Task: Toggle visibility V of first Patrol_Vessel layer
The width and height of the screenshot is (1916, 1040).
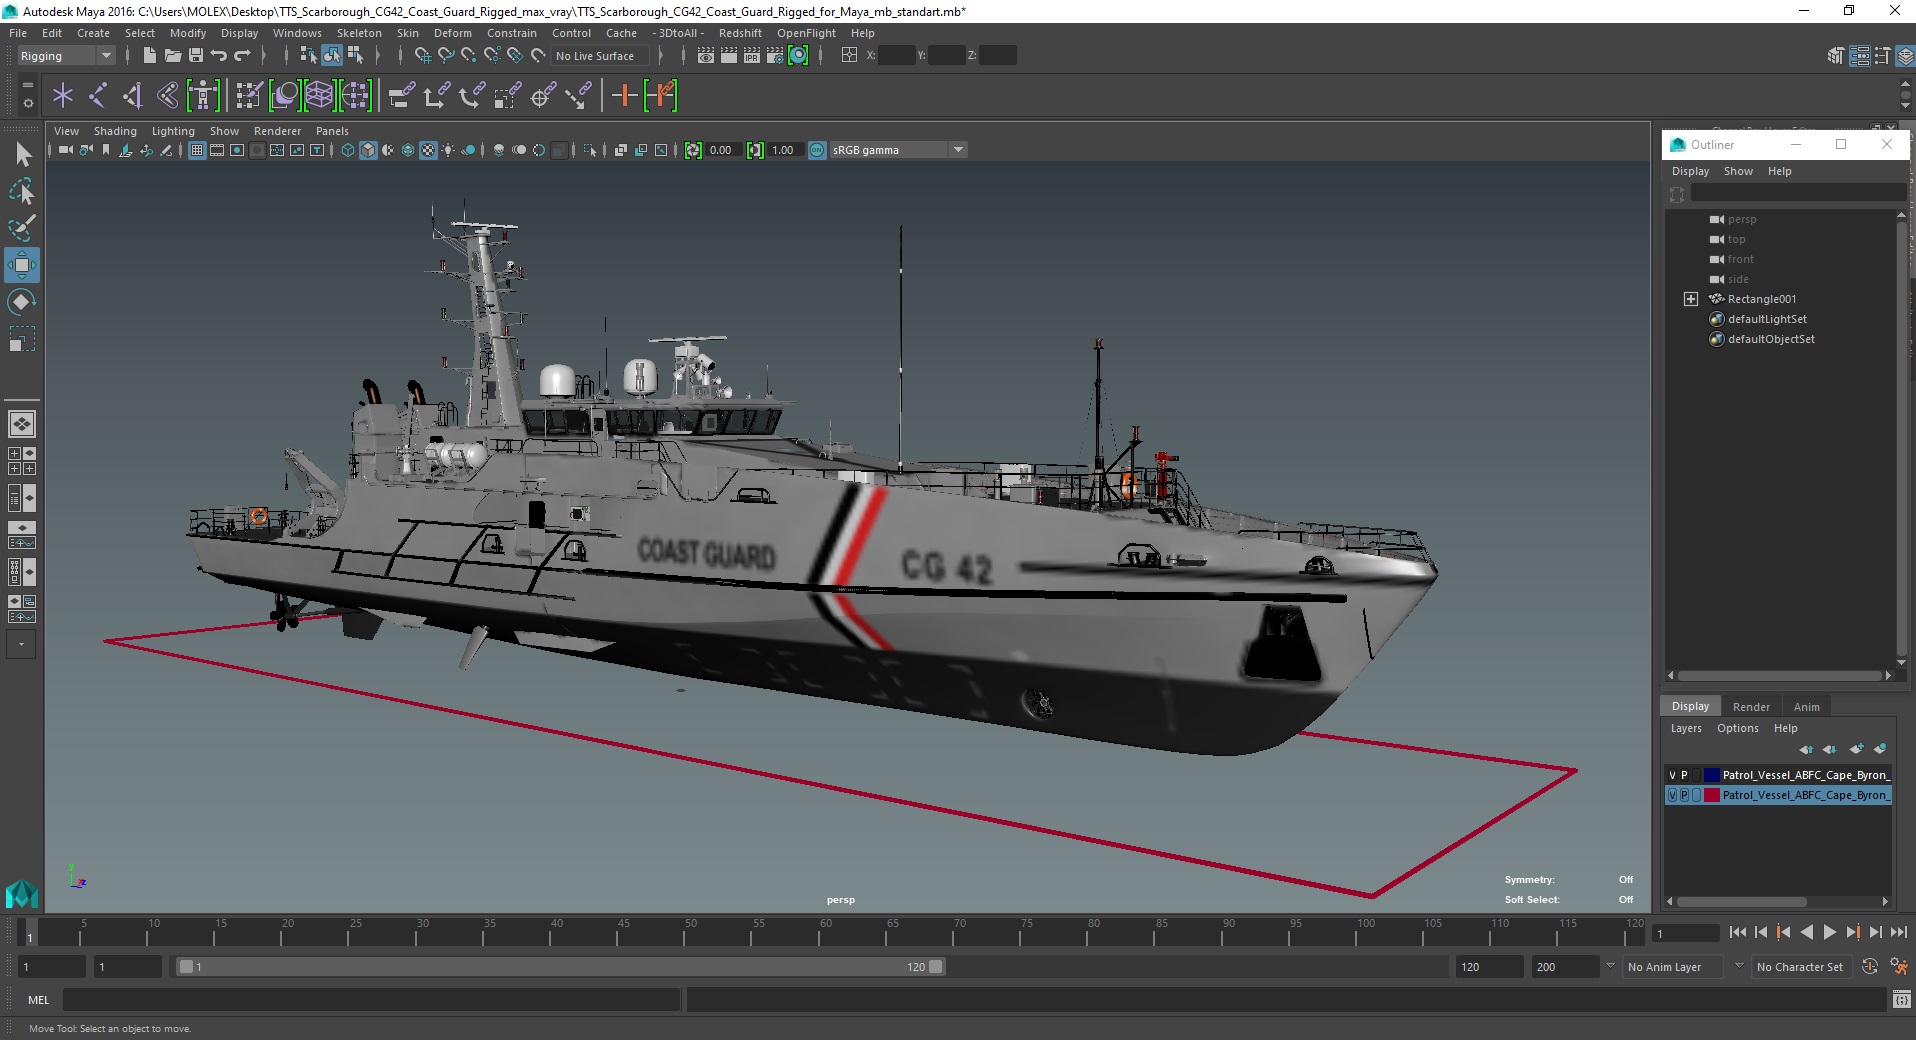Action: pos(1672,775)
